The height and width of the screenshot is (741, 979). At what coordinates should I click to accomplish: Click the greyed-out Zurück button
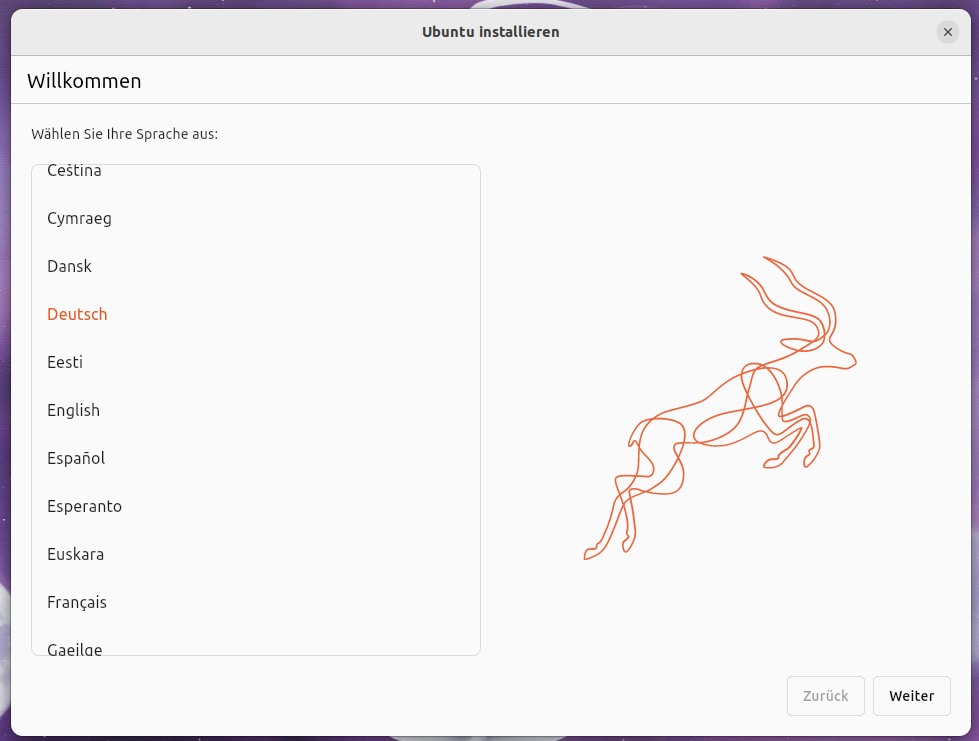coord(825,696)
